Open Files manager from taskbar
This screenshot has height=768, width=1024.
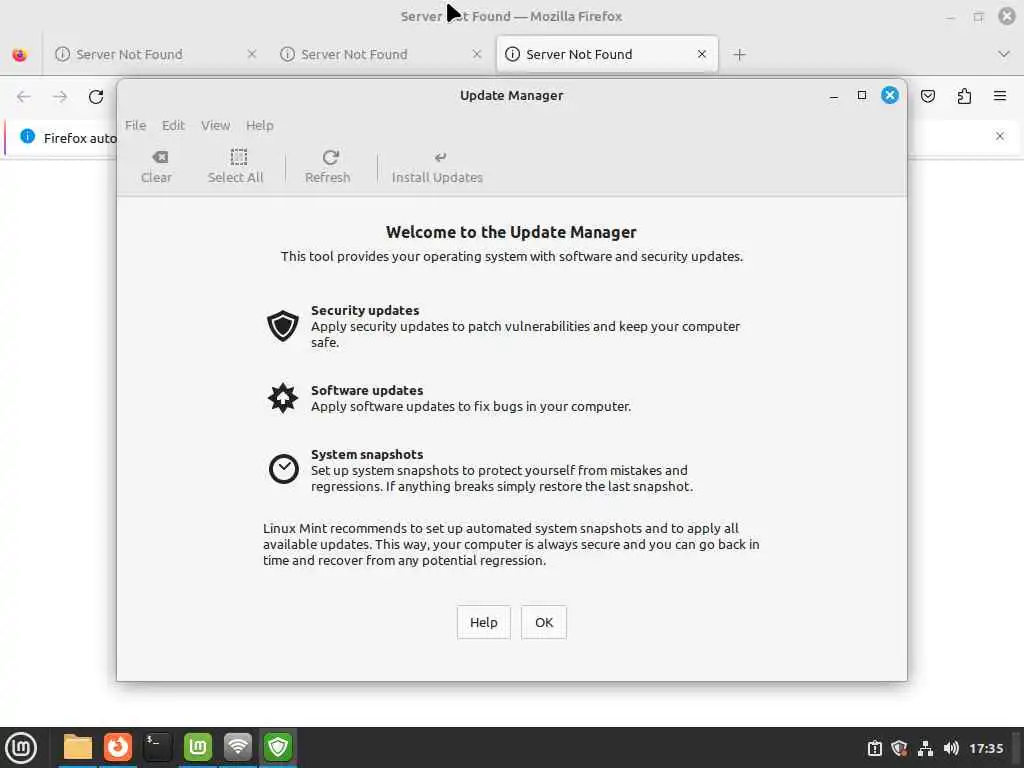point(78,747)
